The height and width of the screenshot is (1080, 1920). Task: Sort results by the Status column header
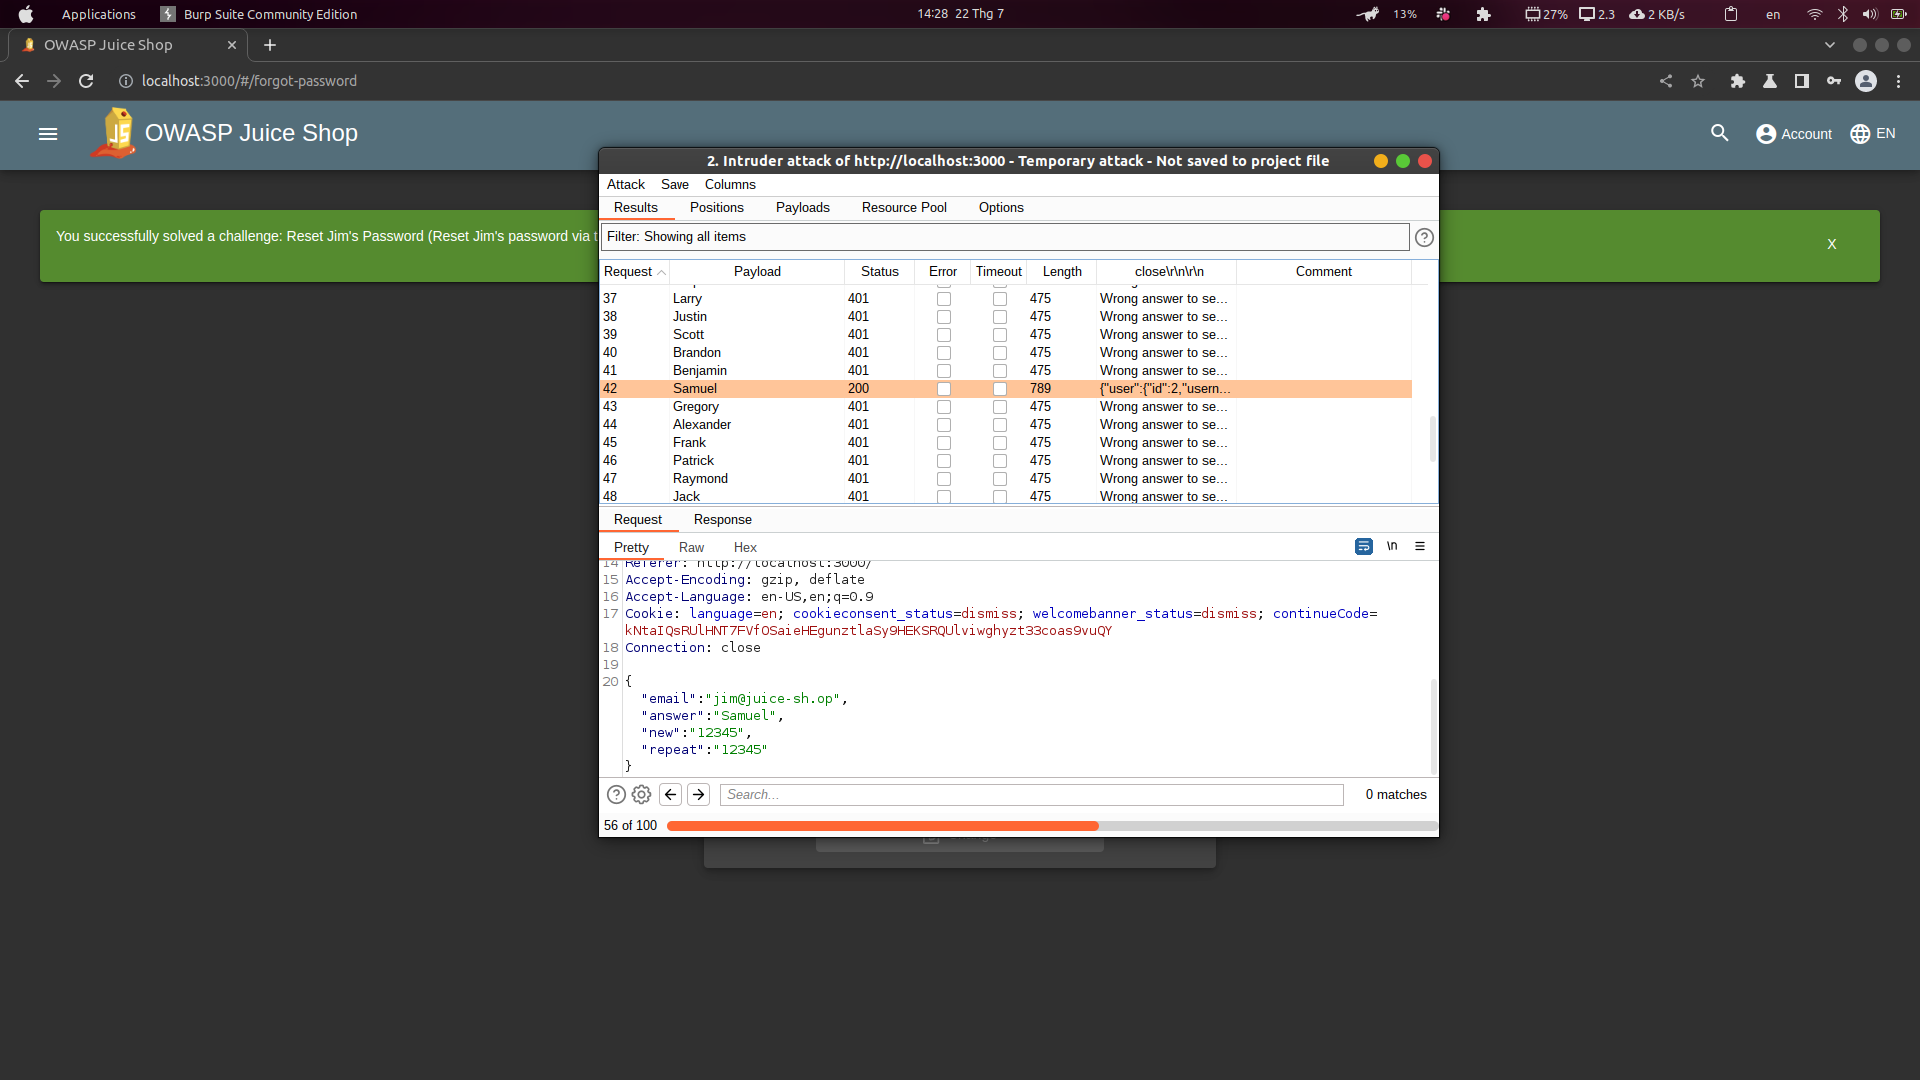pyautogui.click(x=880, y=272)
